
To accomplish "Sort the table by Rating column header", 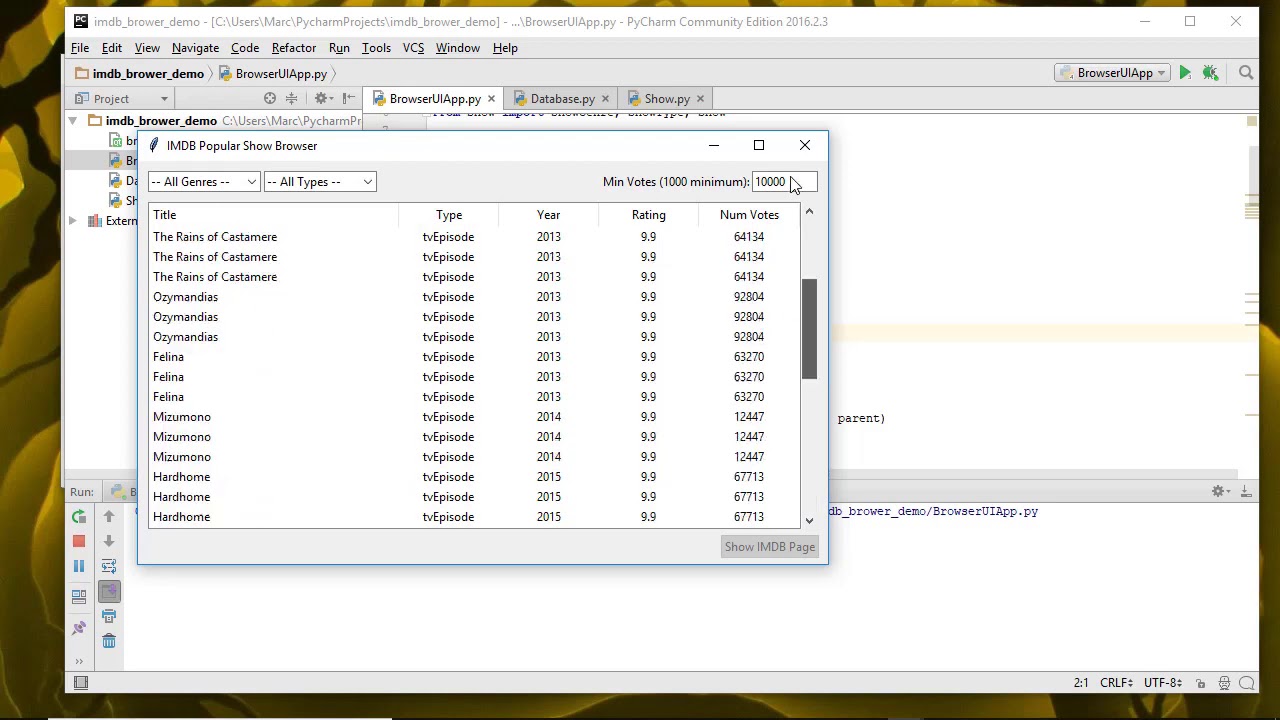I will pyautogui.click(x=648, y=215).
